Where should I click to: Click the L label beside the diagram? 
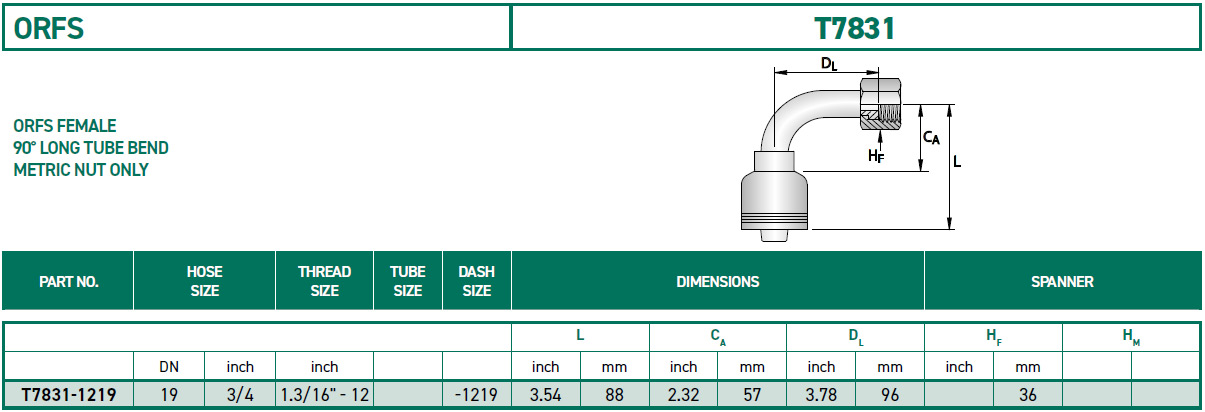coord(958,161)
